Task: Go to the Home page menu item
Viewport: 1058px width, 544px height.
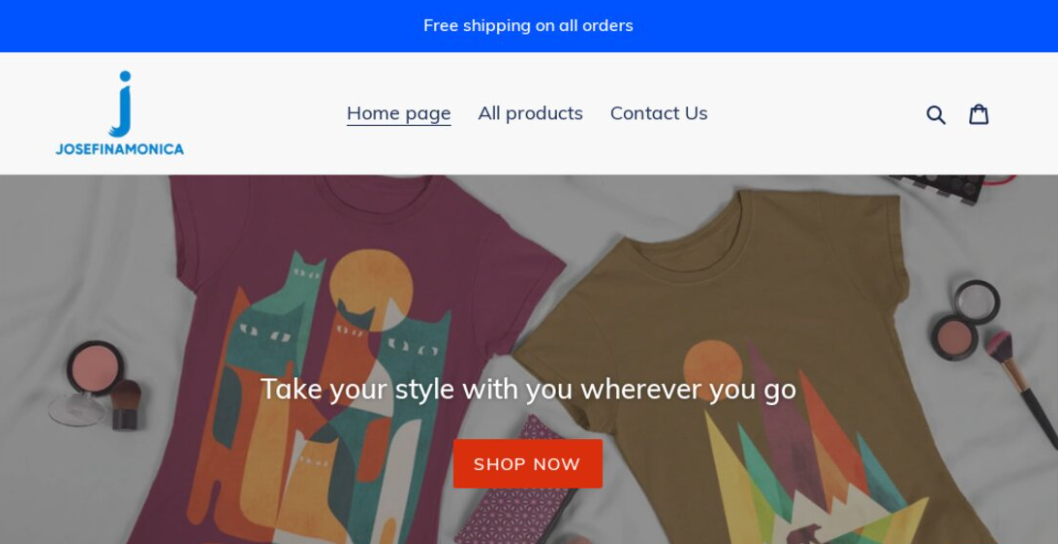Action: coord(398,113)
